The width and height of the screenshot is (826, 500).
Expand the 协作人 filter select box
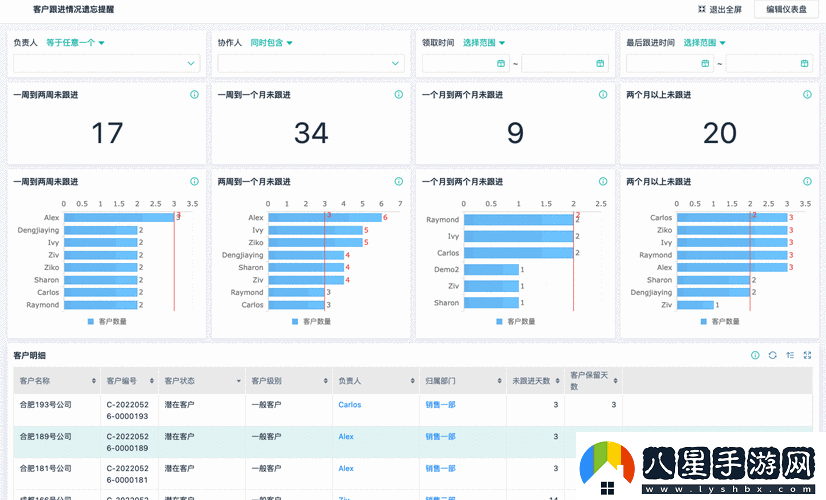click(311, 63)
